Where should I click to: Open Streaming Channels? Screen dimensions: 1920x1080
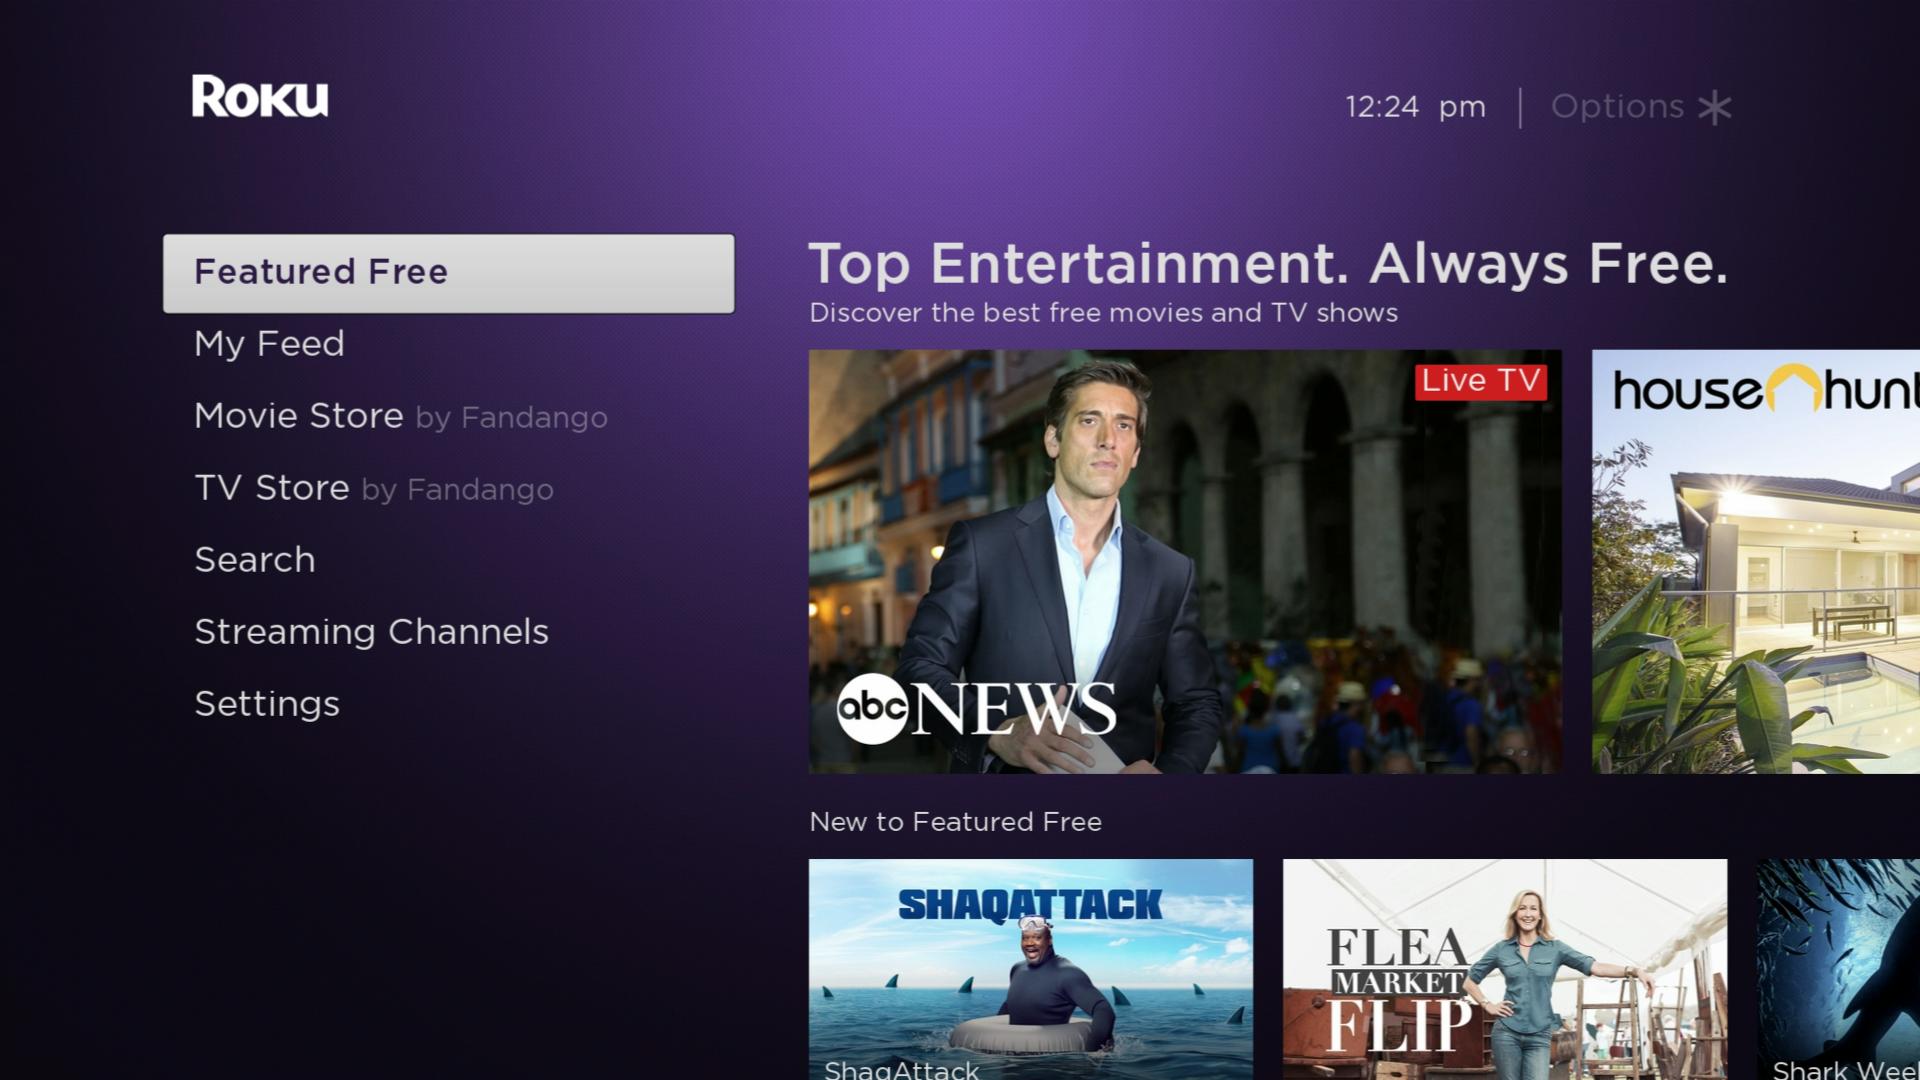coord(371,632)
